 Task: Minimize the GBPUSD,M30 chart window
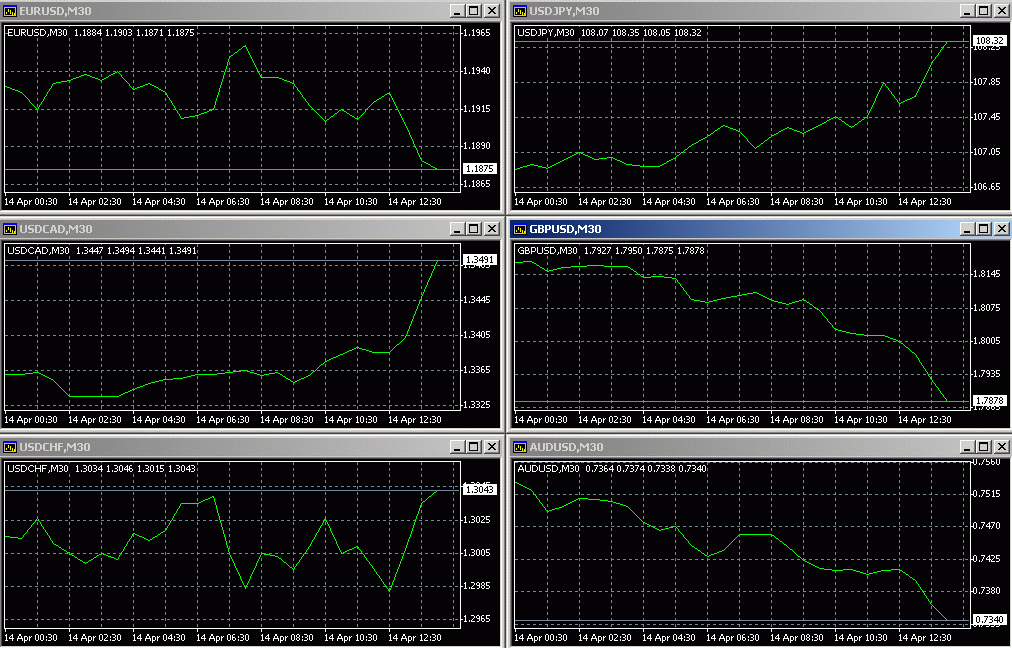coord(967,229)
